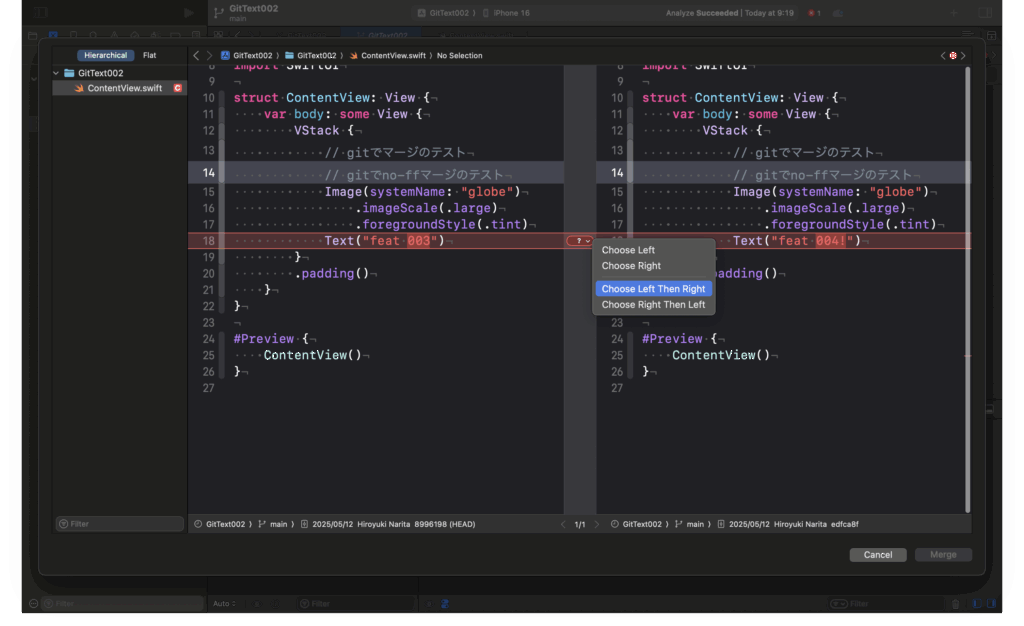This screenshot has height=626, width=1024.
Task: Open the No Selection breadcrumb menu
Action: tap(460, 55)
